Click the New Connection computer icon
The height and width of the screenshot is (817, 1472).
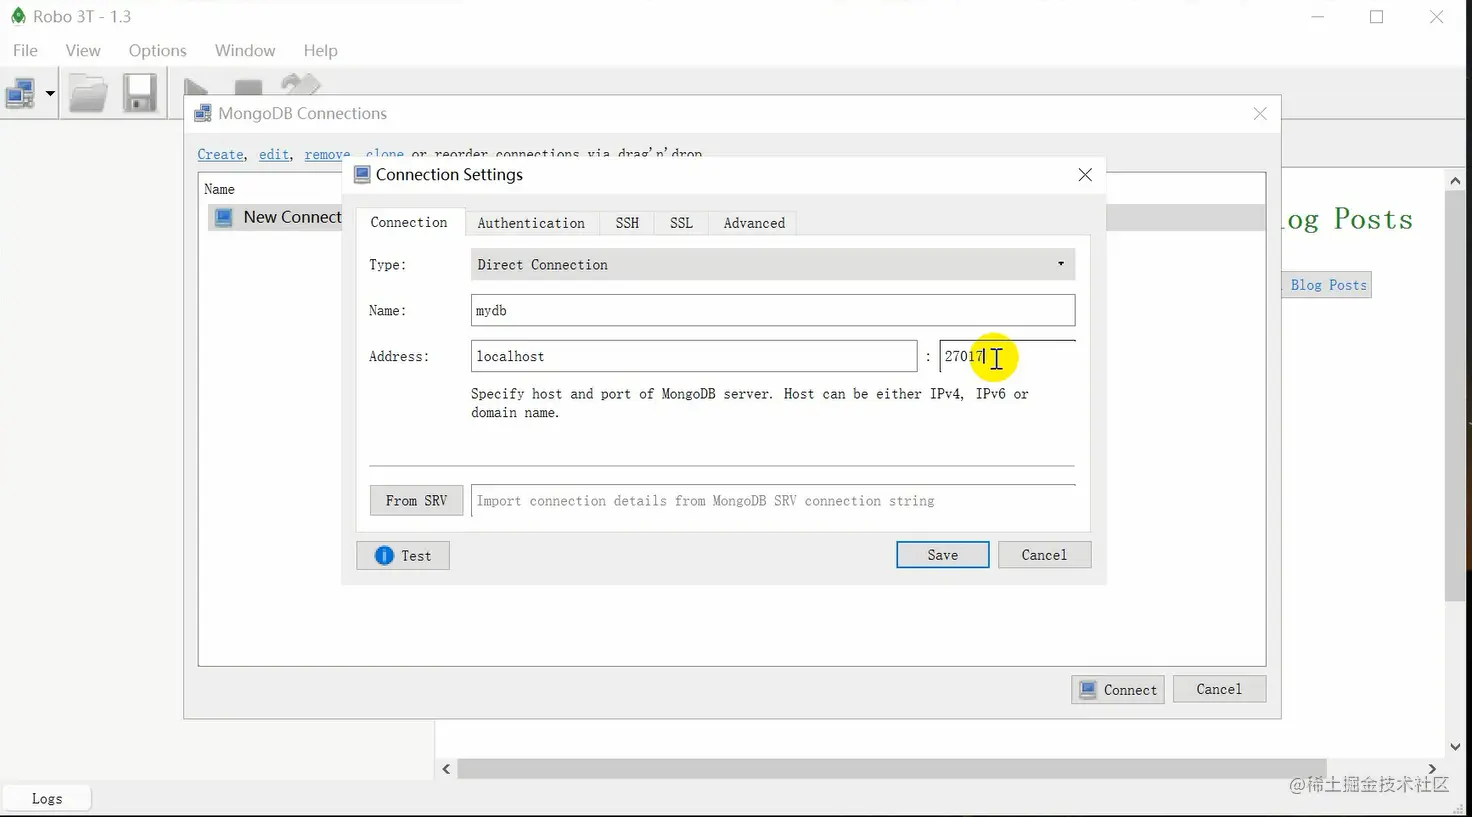[224, 217]
